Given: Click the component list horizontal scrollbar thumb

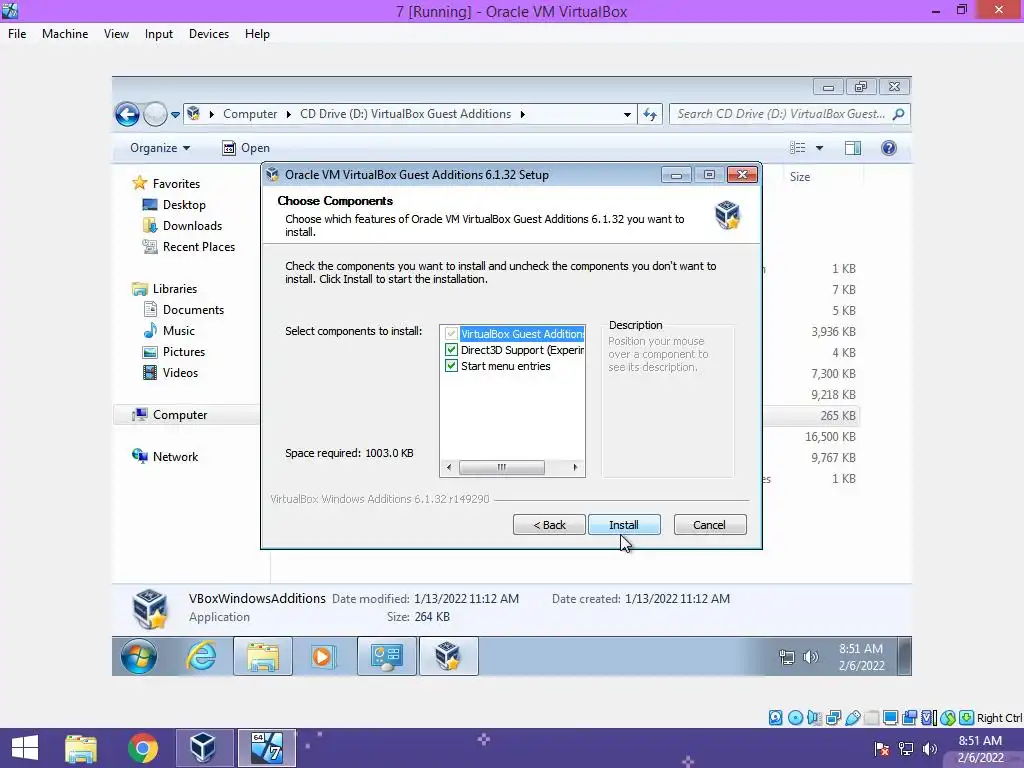Looking at the screenshot, I should click(x=502, y=467).
